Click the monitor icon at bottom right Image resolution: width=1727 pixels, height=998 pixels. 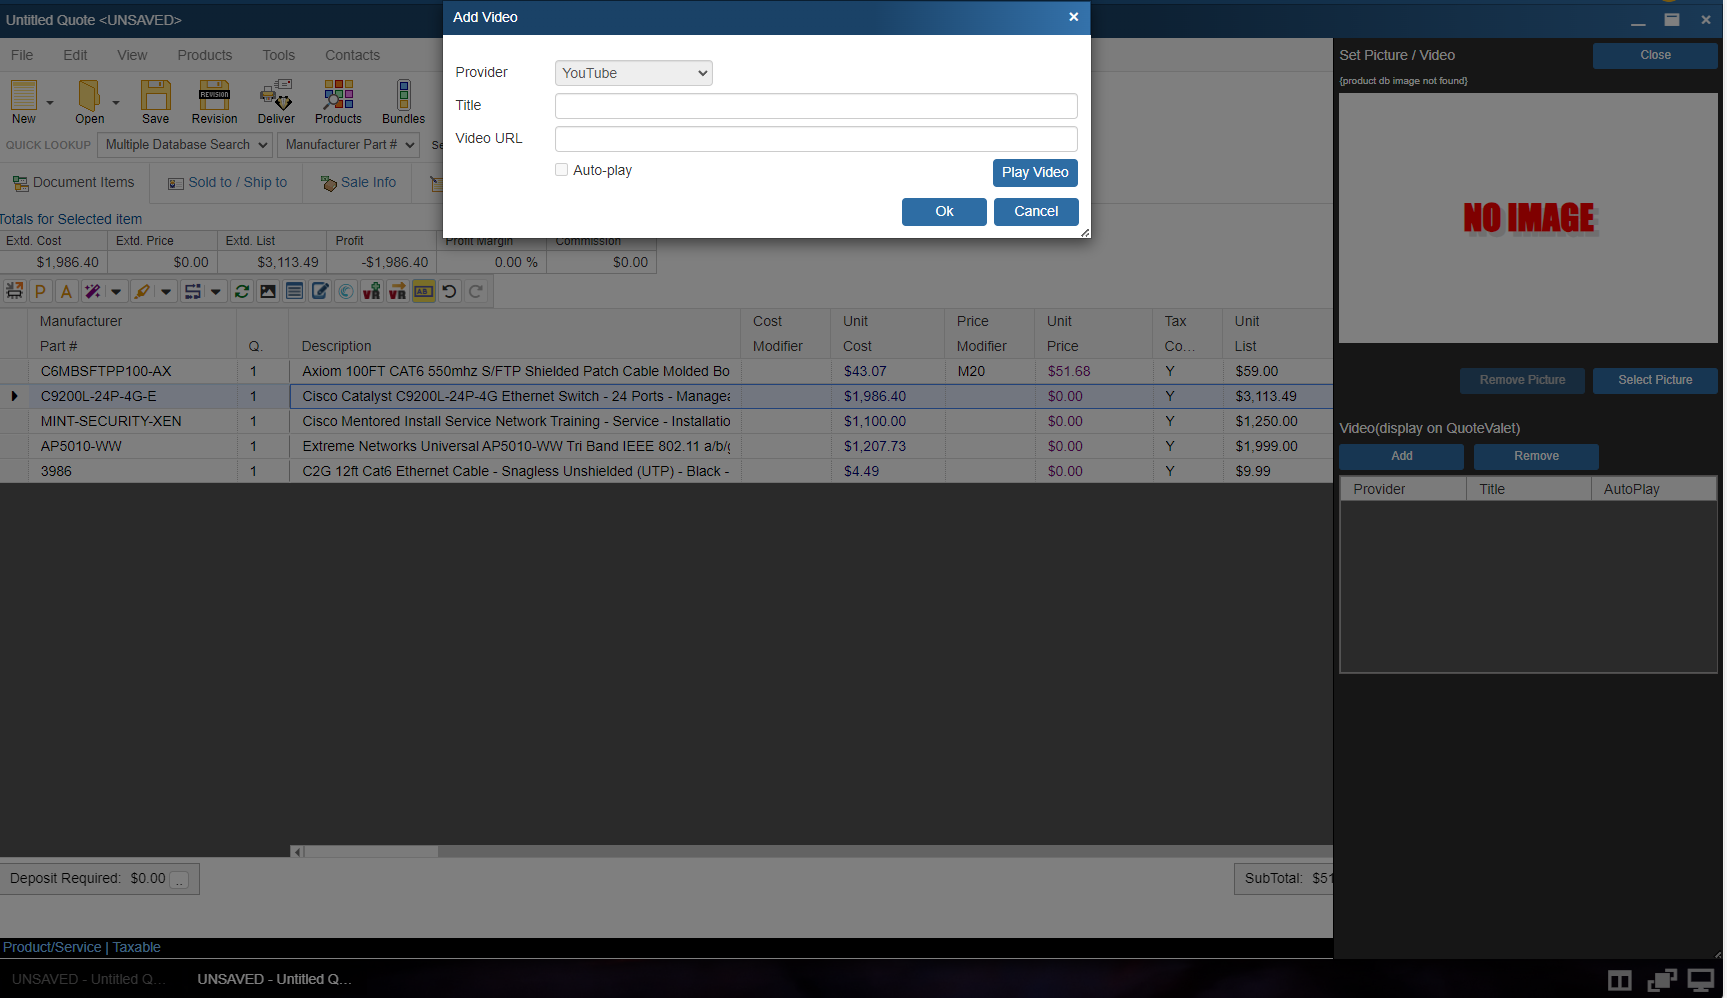[1701, 981]
